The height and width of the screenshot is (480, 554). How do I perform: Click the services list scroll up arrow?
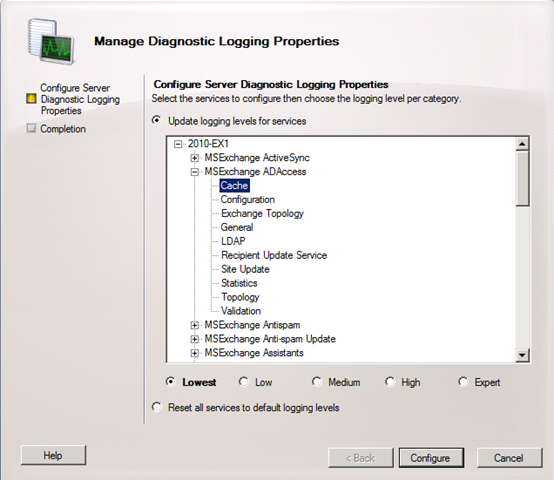[x=522, y=144]
